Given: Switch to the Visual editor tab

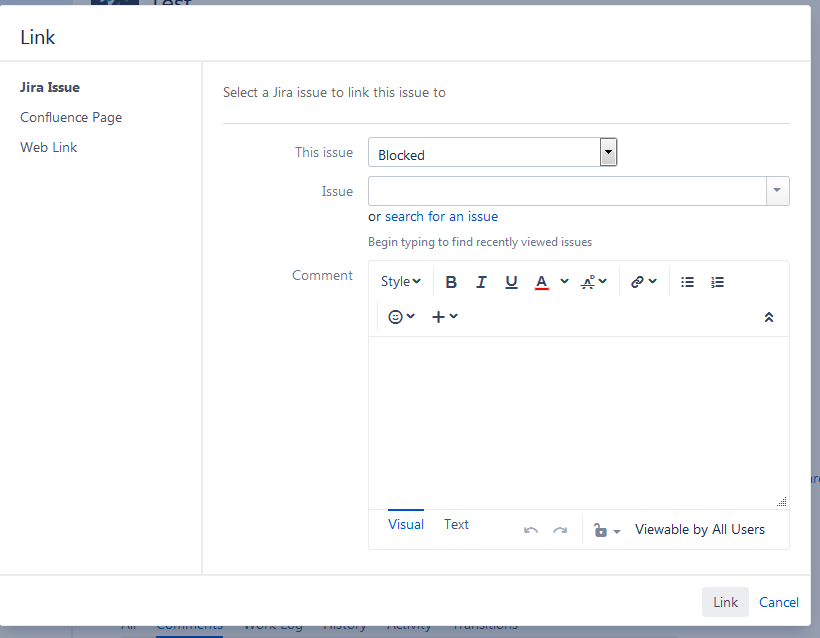Looking at the screenshot, I should point(406,525).
